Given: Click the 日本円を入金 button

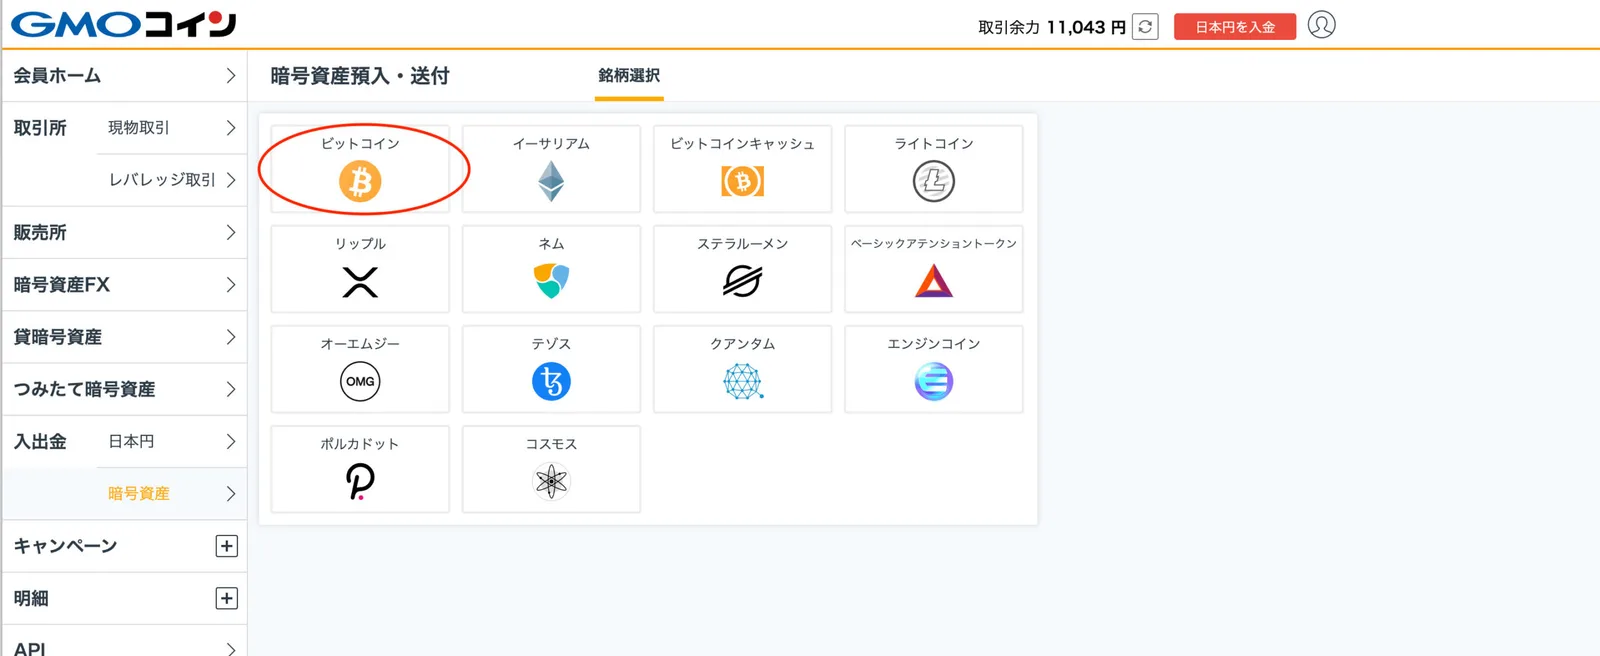Looking at the screenshot, I should pyautogui.click(x=1235, y=27).
